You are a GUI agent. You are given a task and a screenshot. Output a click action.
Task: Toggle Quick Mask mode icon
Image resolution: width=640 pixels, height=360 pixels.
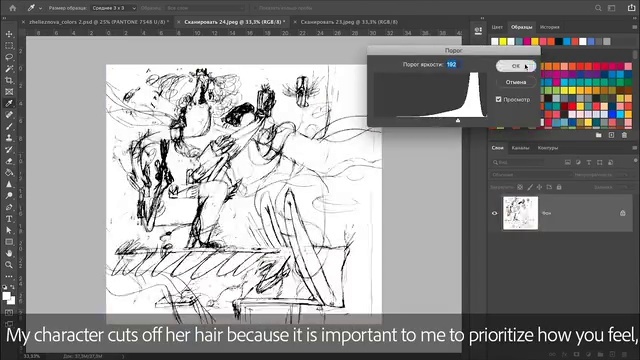(9, 313)
